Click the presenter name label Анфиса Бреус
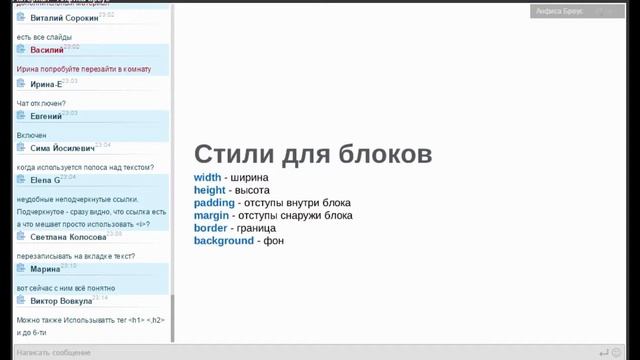This screenshot has width=640, height=360. [559, 11]
